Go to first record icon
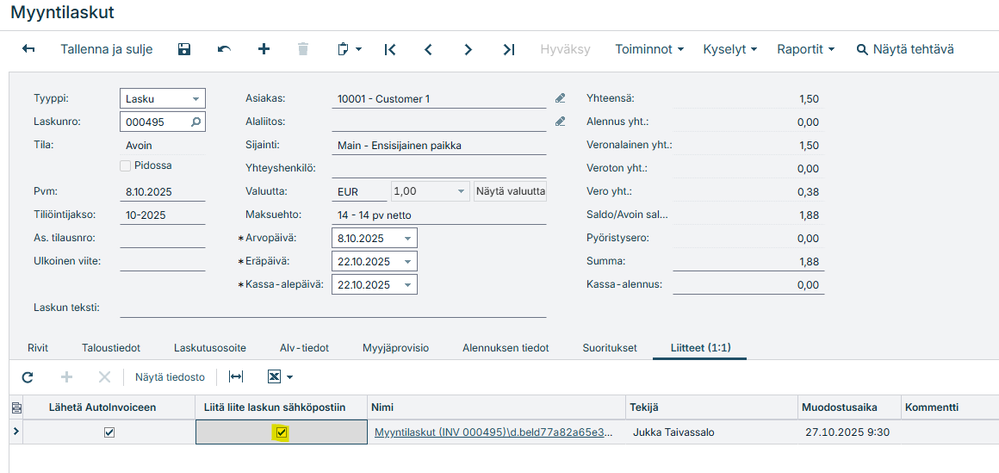 (390, 49)
